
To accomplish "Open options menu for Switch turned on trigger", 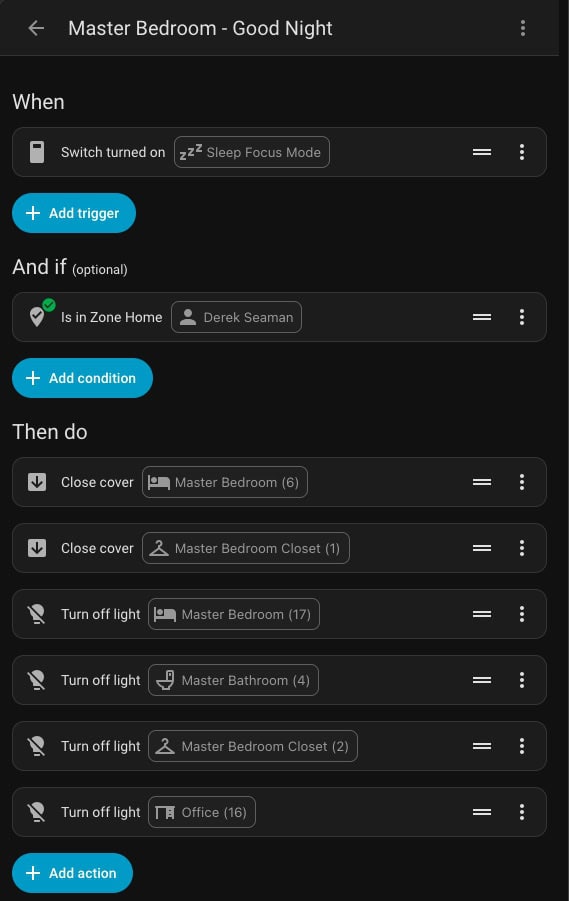I will coord(522,152).
